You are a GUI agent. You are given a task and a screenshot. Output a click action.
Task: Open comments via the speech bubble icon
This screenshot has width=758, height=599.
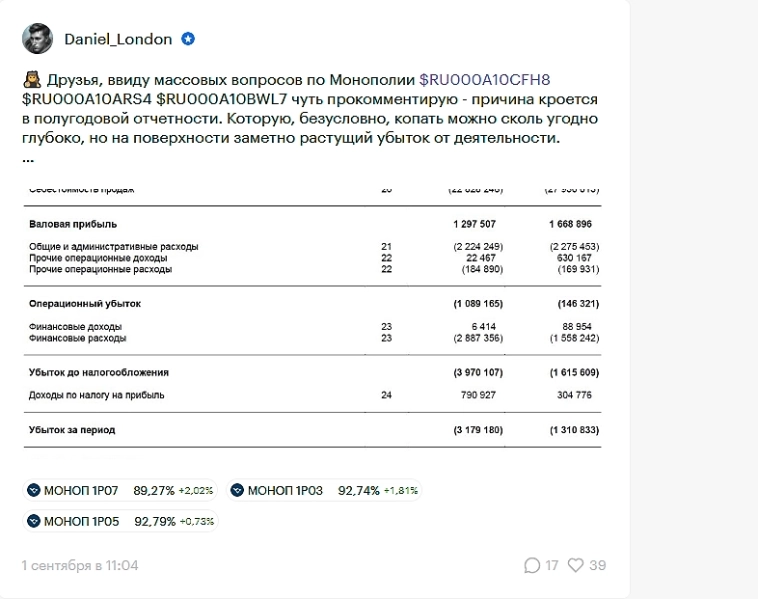point(531,565)
